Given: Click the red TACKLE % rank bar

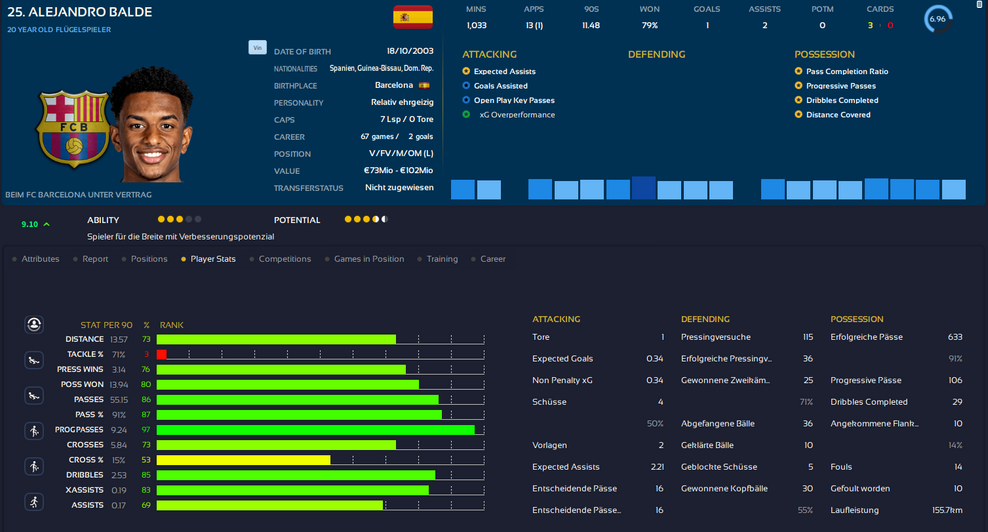Looking at the screenshot, I should click(x=162, y=354).
